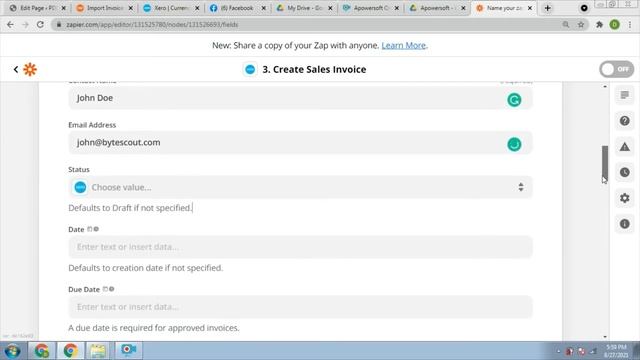Click the browser back arrow
Screen dimensions: 640x360
coord(10,24)
